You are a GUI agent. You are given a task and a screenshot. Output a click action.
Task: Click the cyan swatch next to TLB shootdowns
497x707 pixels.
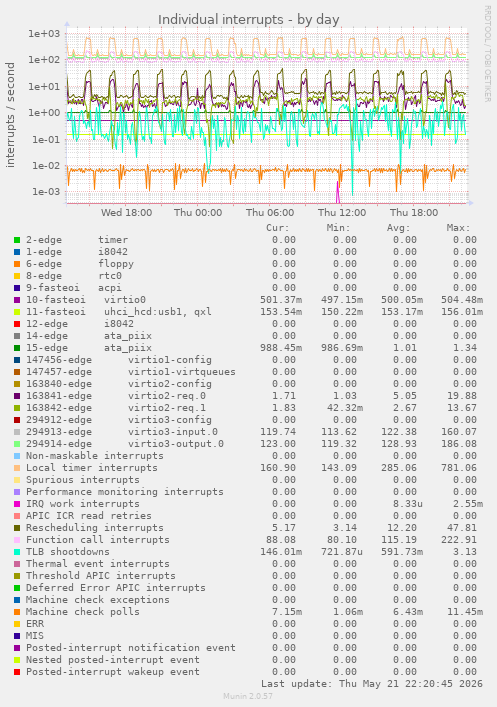point(17,552)
